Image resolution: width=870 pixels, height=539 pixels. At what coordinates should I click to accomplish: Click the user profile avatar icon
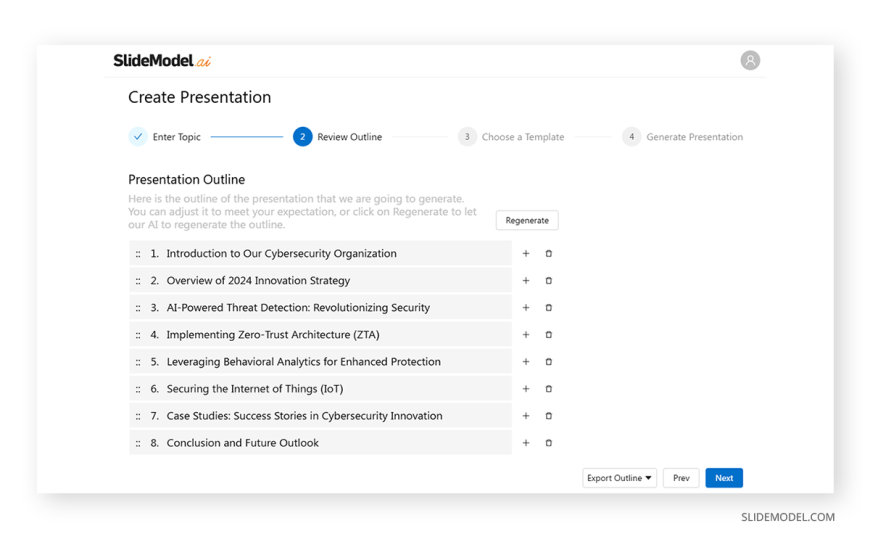pos(750,61)
